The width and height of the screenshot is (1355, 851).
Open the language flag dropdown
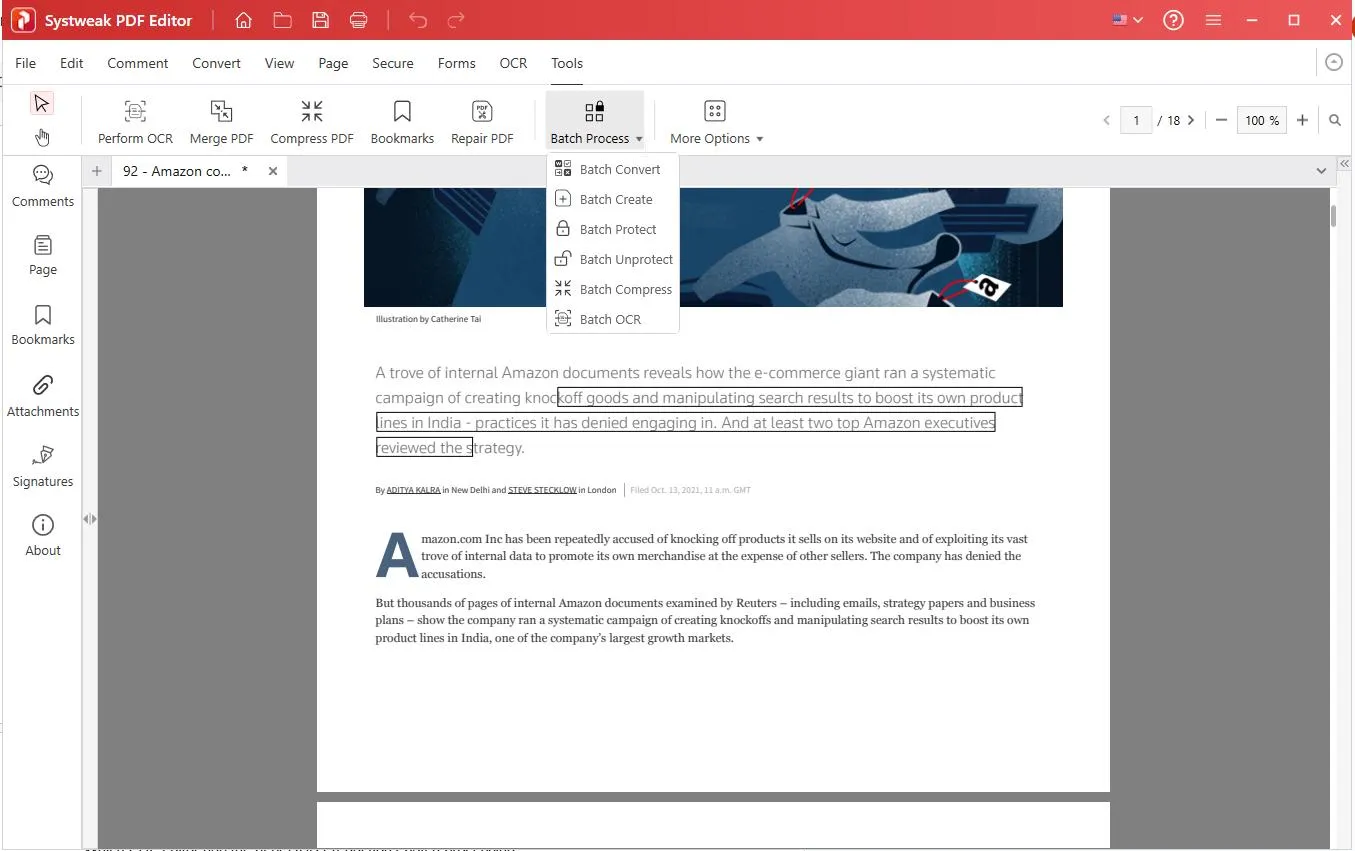[x=1127, y=20]
